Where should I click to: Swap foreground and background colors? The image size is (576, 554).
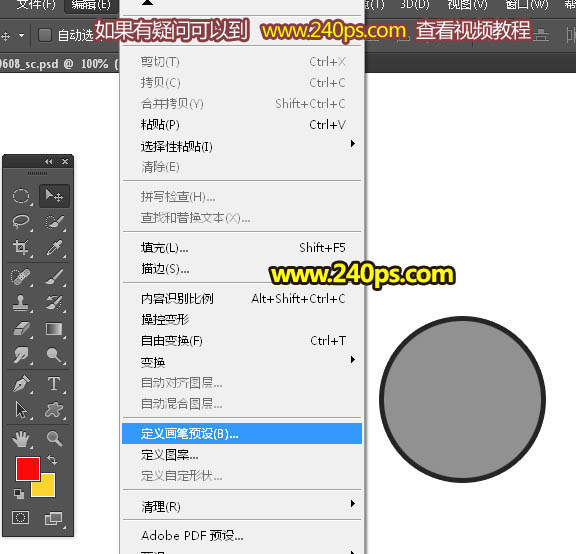tap(52, 460)
